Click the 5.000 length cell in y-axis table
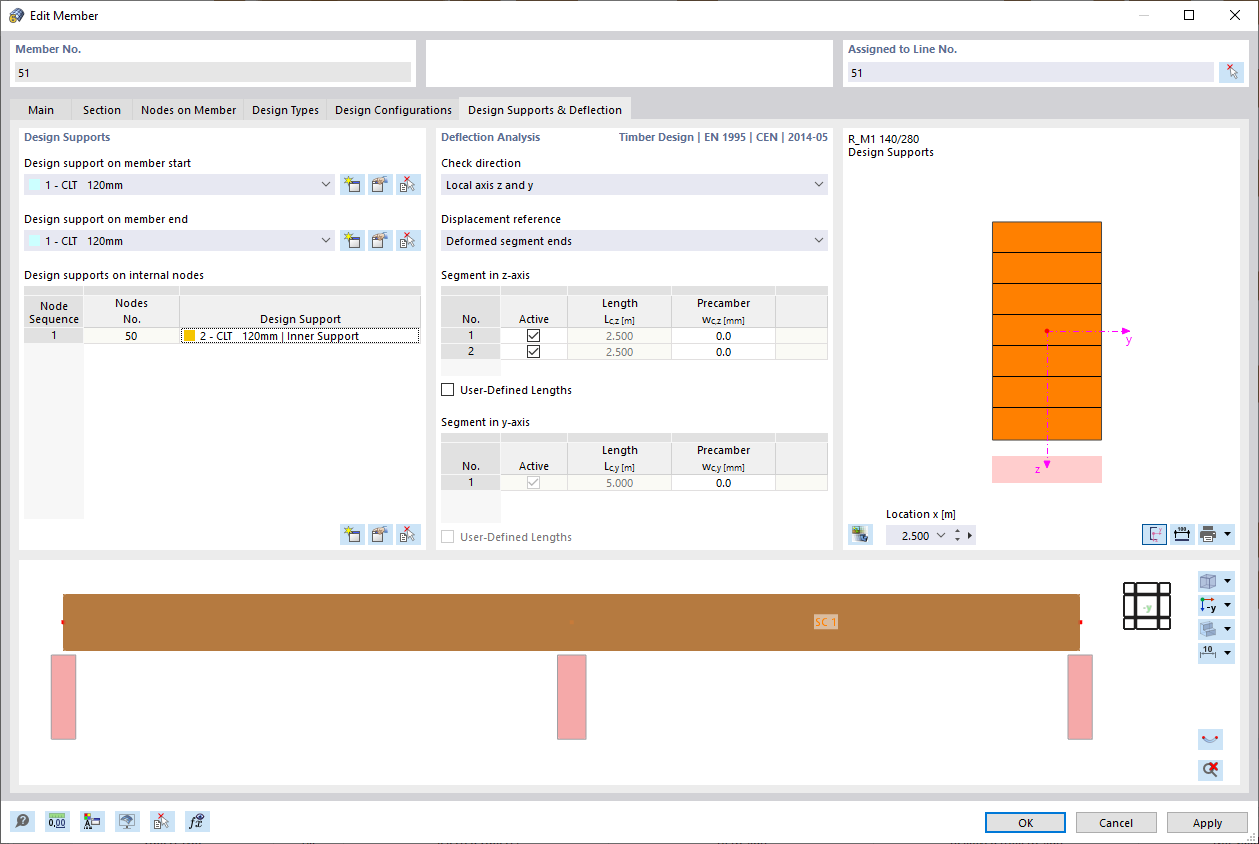Screen dimensions: 1259x844 click(x=619, y=483)
